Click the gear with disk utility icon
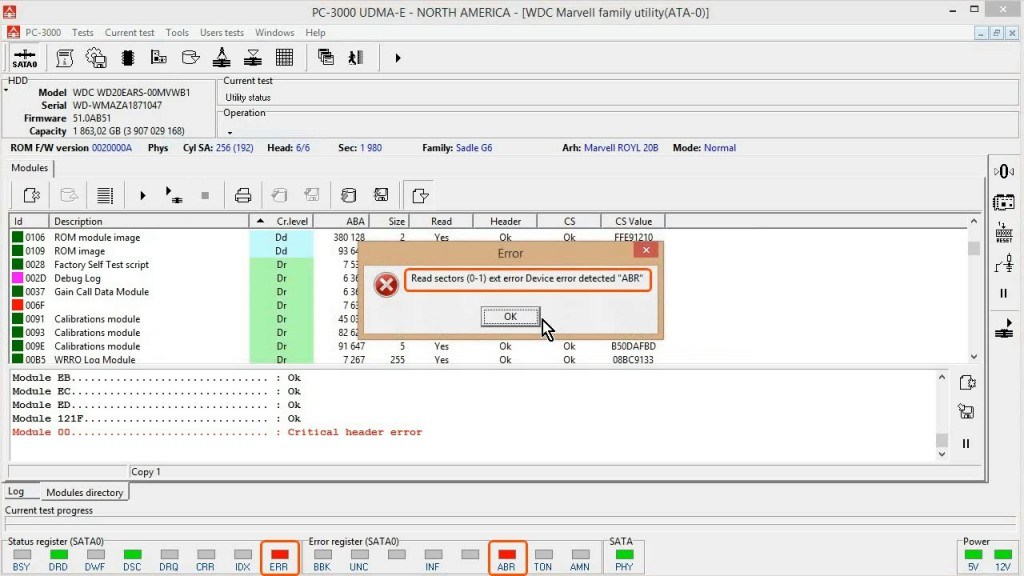 coord(96,58)
